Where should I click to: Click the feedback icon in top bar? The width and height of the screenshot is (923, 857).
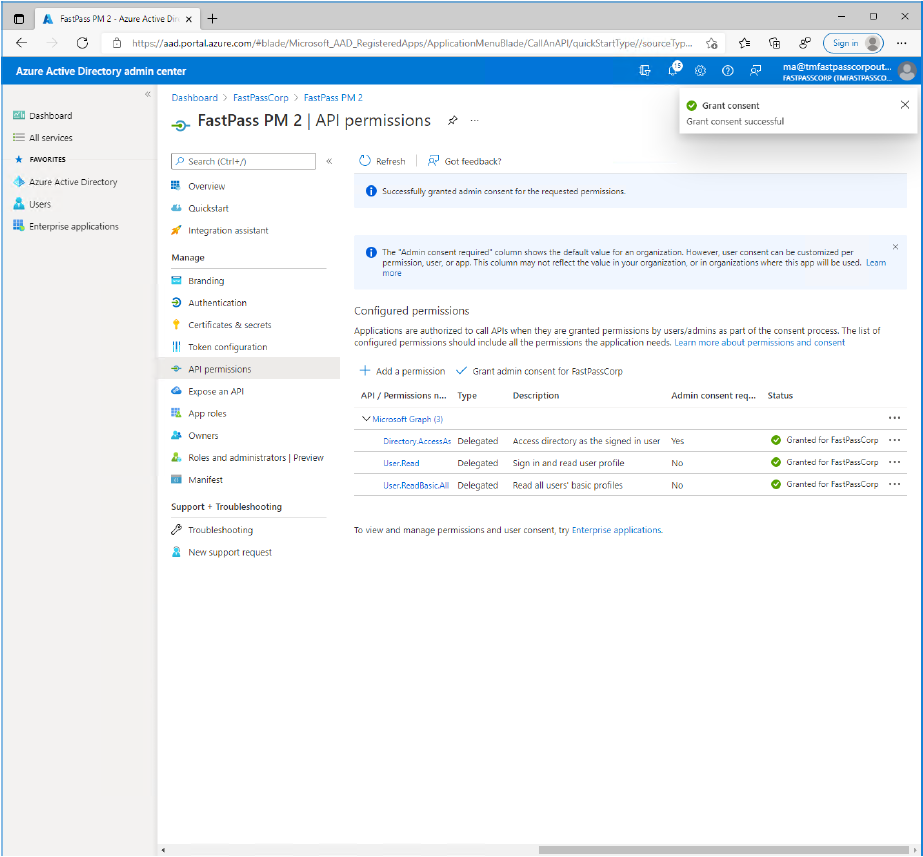[755, 71]
